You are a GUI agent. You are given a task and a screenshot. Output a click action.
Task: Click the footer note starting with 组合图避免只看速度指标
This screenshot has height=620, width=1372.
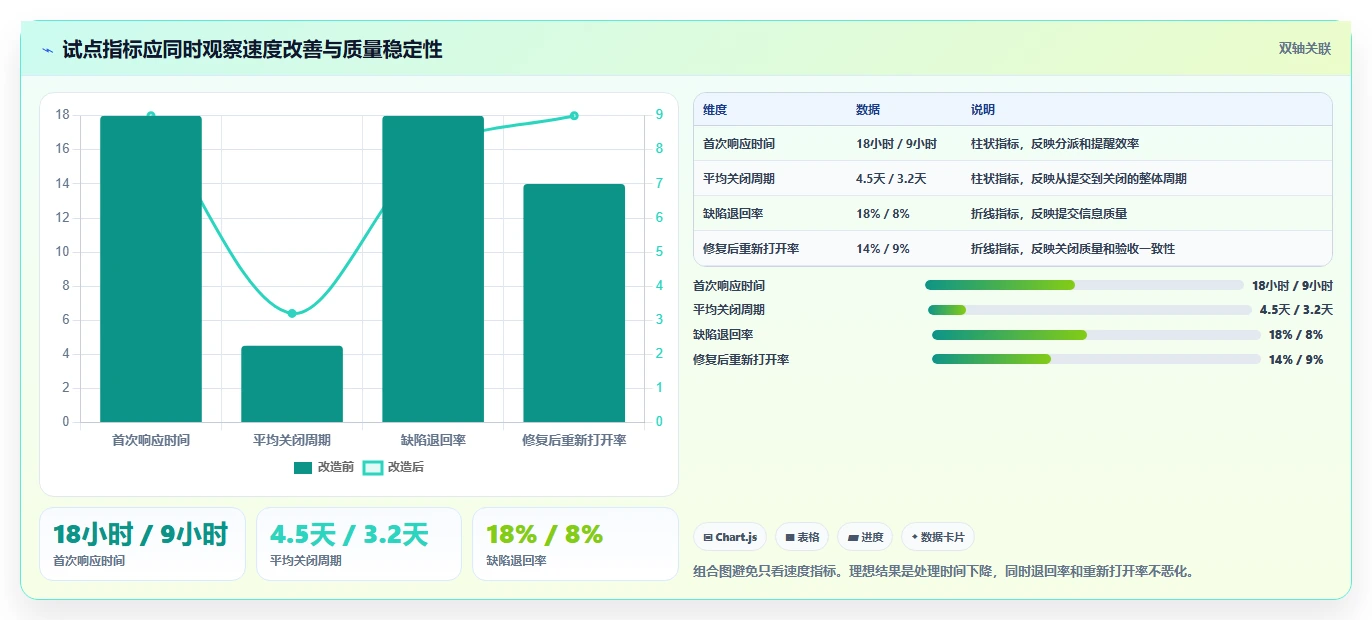(944, 572)
